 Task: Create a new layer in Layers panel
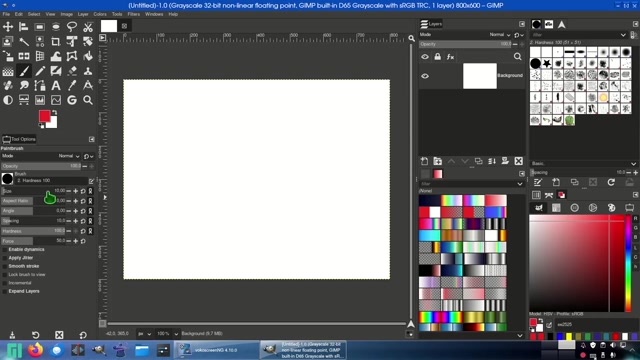click(424, 161)
